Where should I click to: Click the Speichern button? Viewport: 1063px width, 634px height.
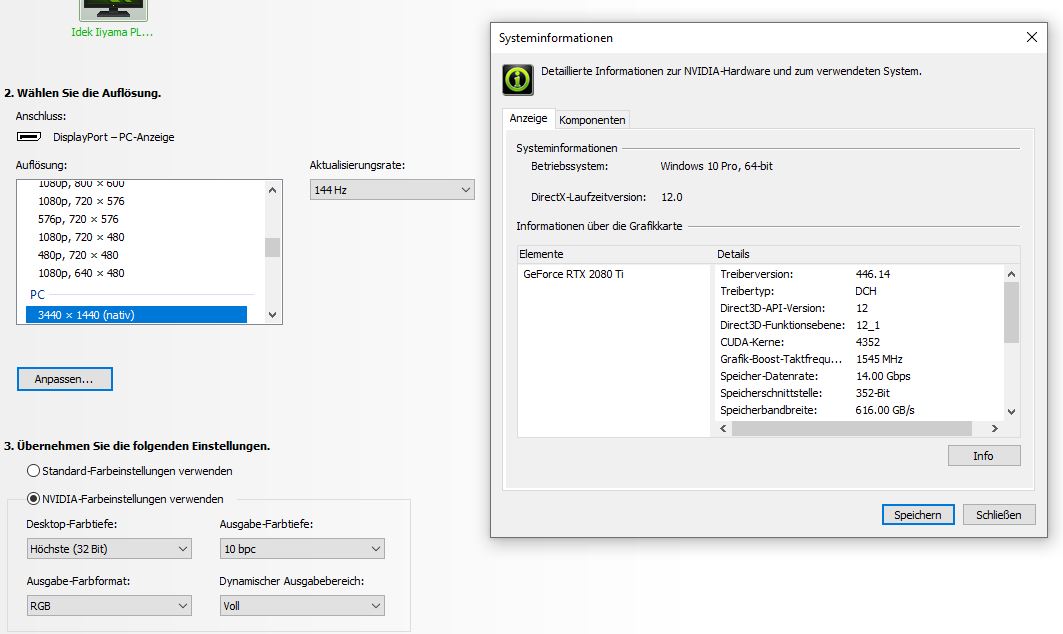pyautogui.click(x=918, y=515)
